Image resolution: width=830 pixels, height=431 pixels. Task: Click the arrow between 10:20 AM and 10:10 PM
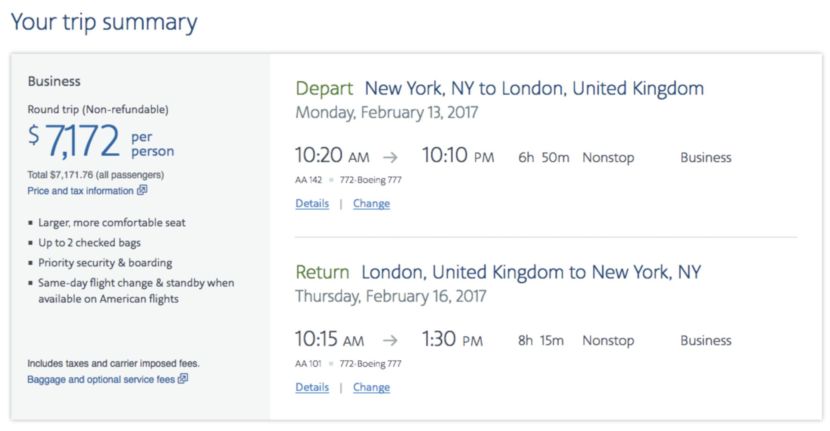[x=390, y=157]
